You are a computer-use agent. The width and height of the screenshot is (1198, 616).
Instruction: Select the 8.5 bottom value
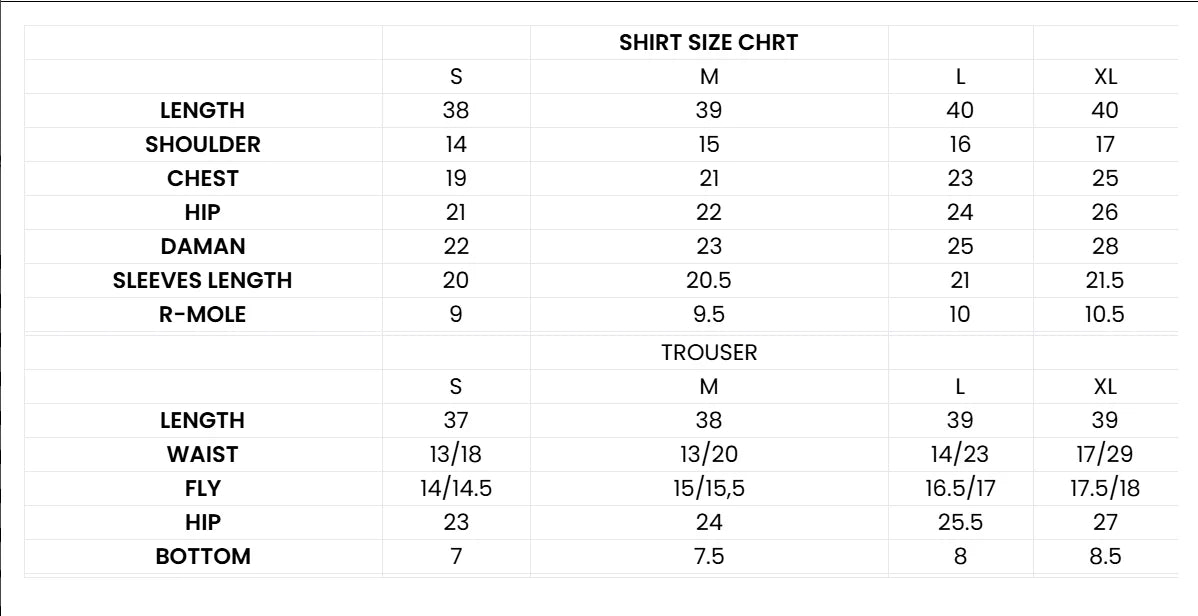[1104, 557]
